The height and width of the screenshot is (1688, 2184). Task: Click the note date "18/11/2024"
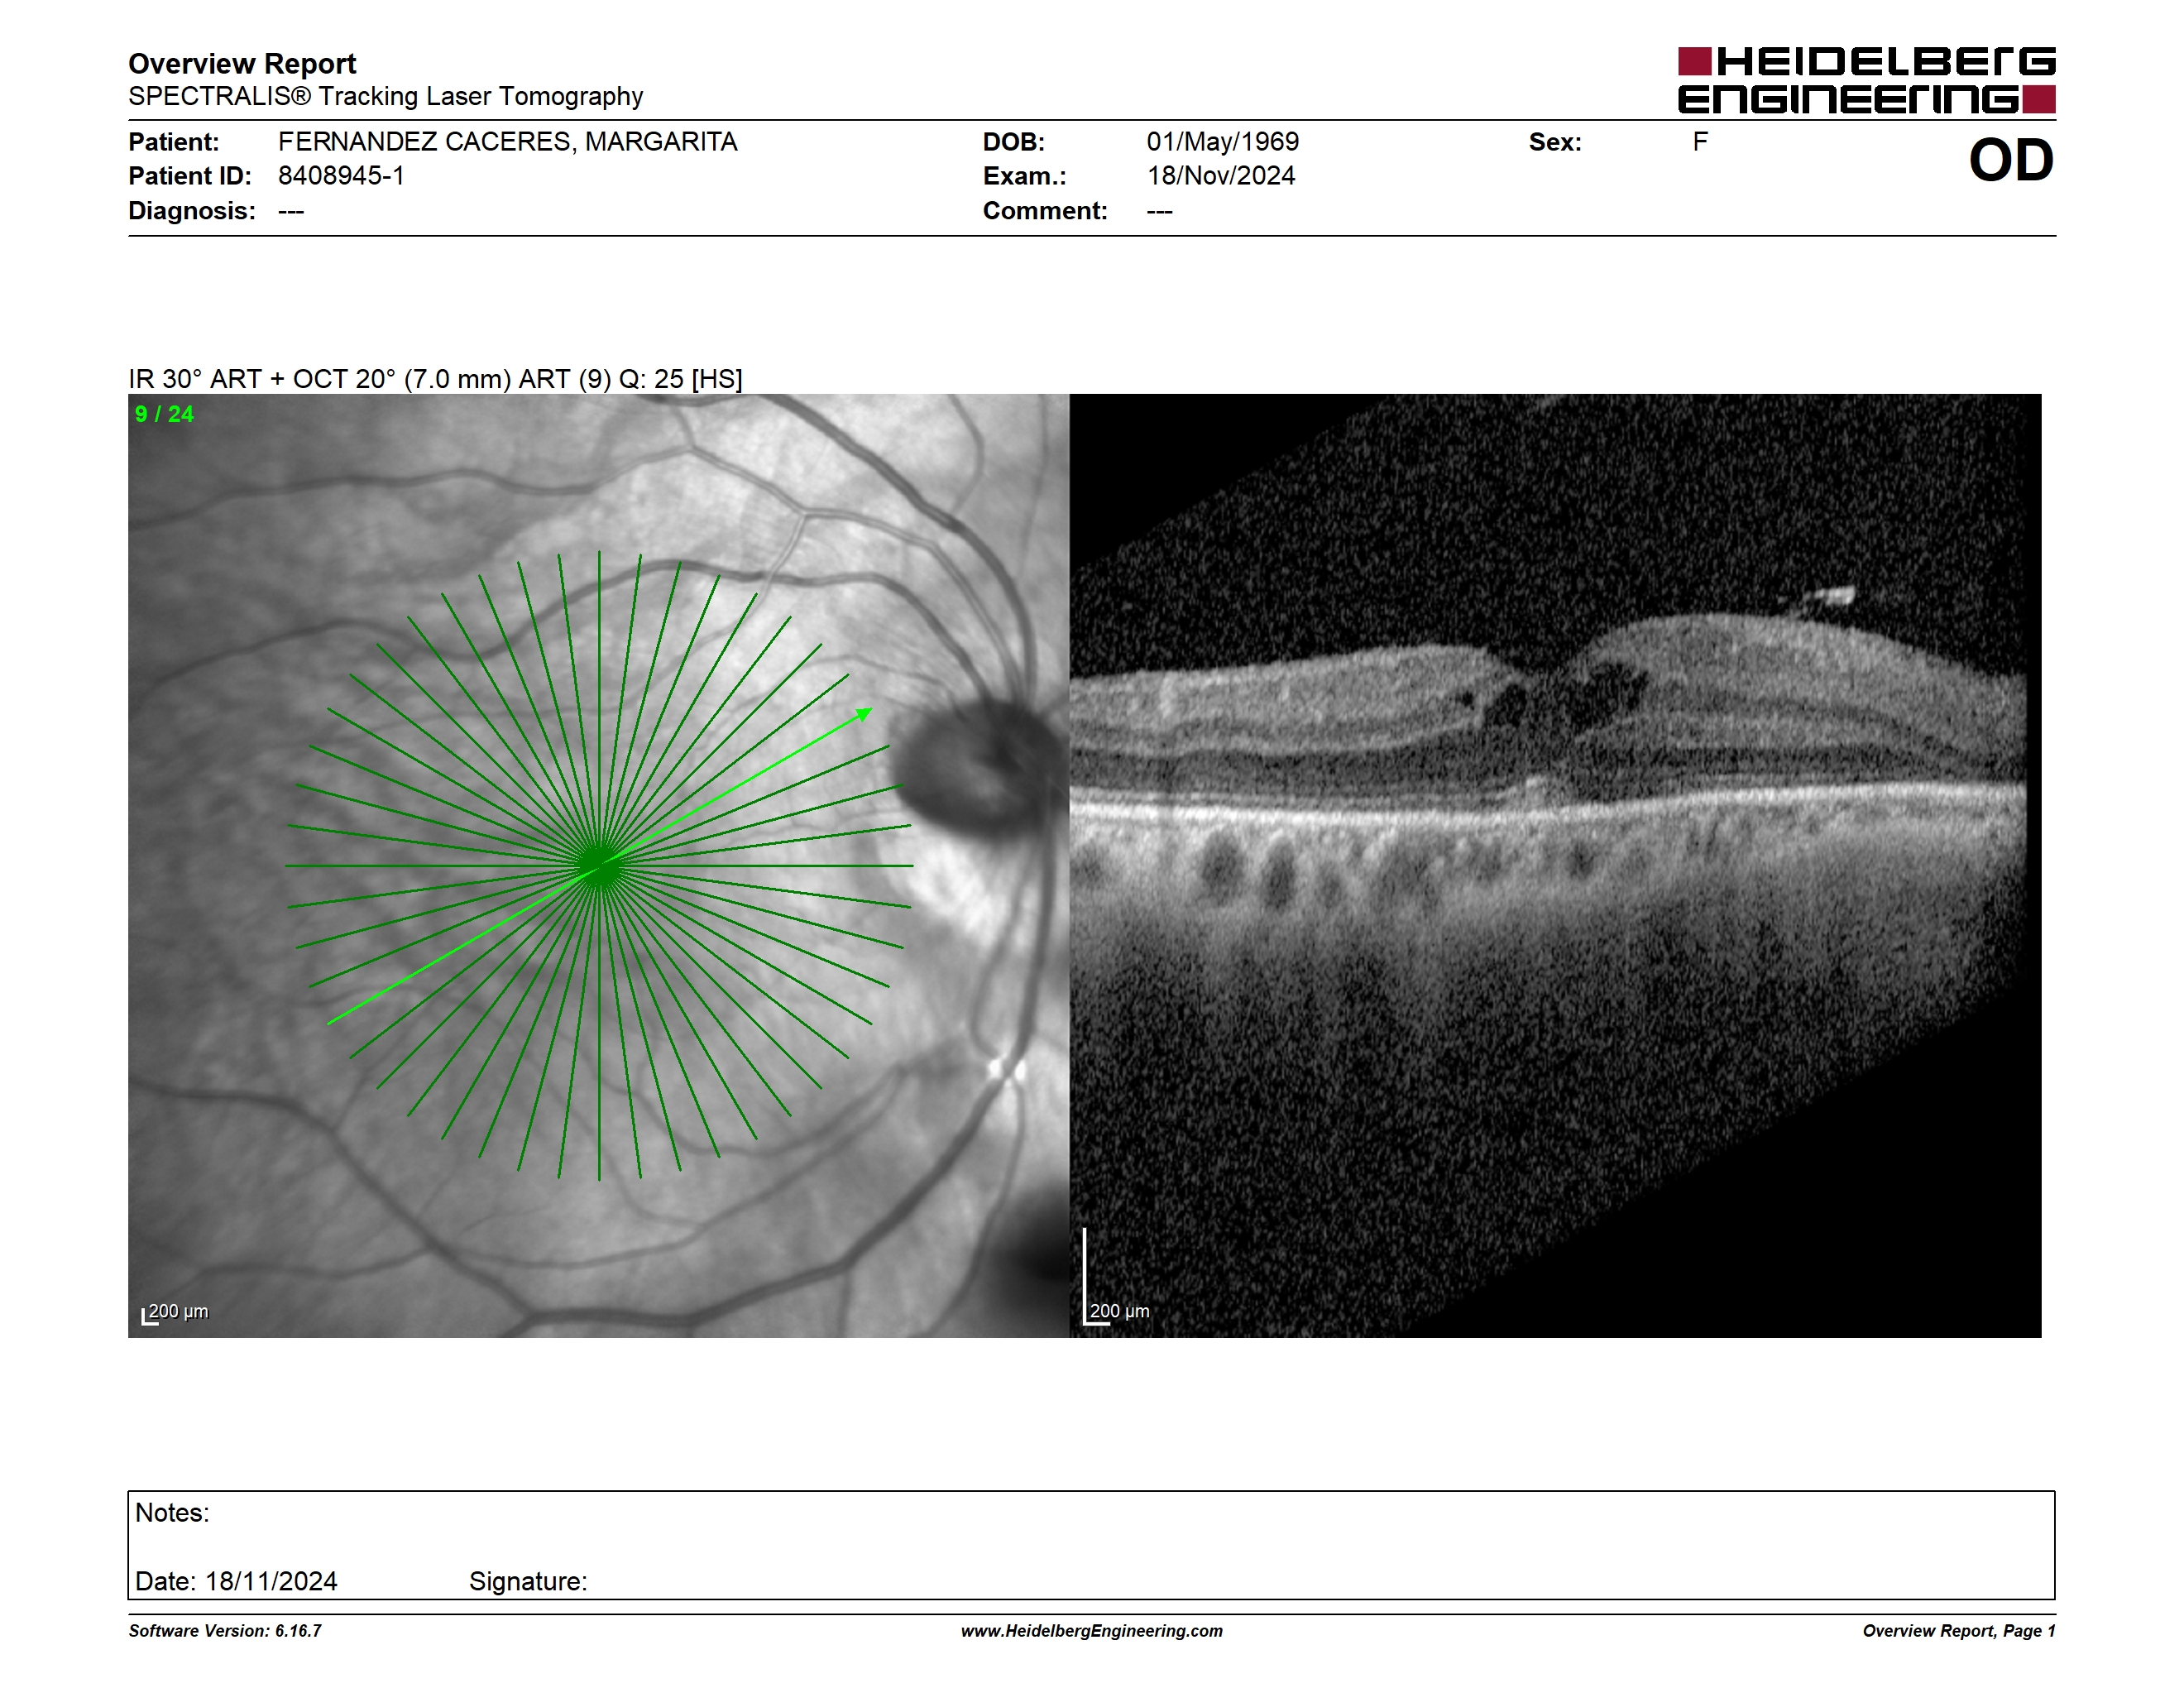click(x=271, y=1581)
